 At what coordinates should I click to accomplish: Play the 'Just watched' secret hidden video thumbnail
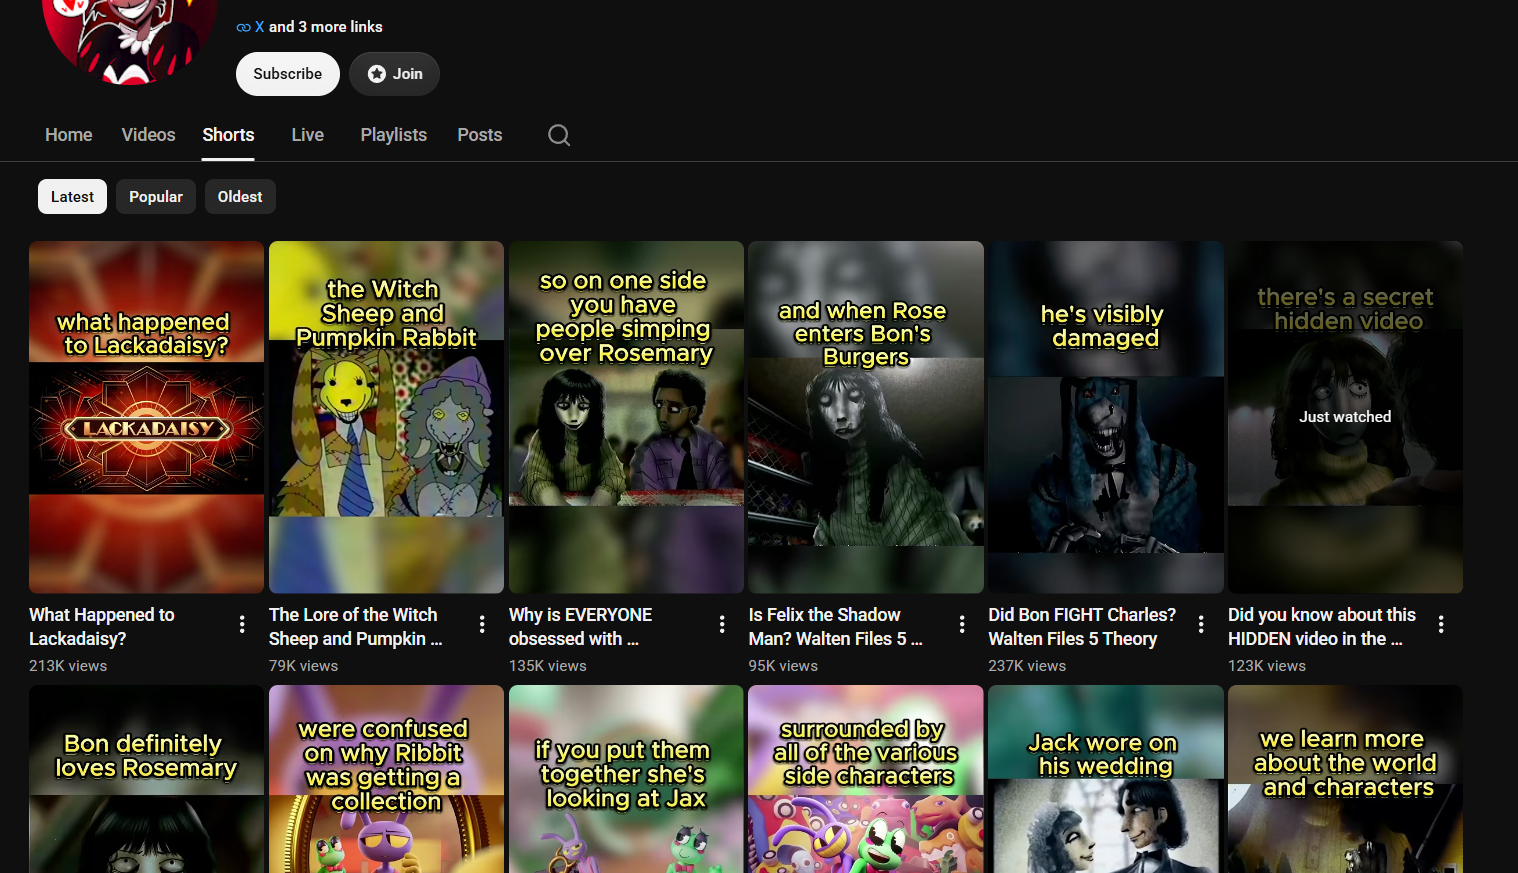(1345, 417)
